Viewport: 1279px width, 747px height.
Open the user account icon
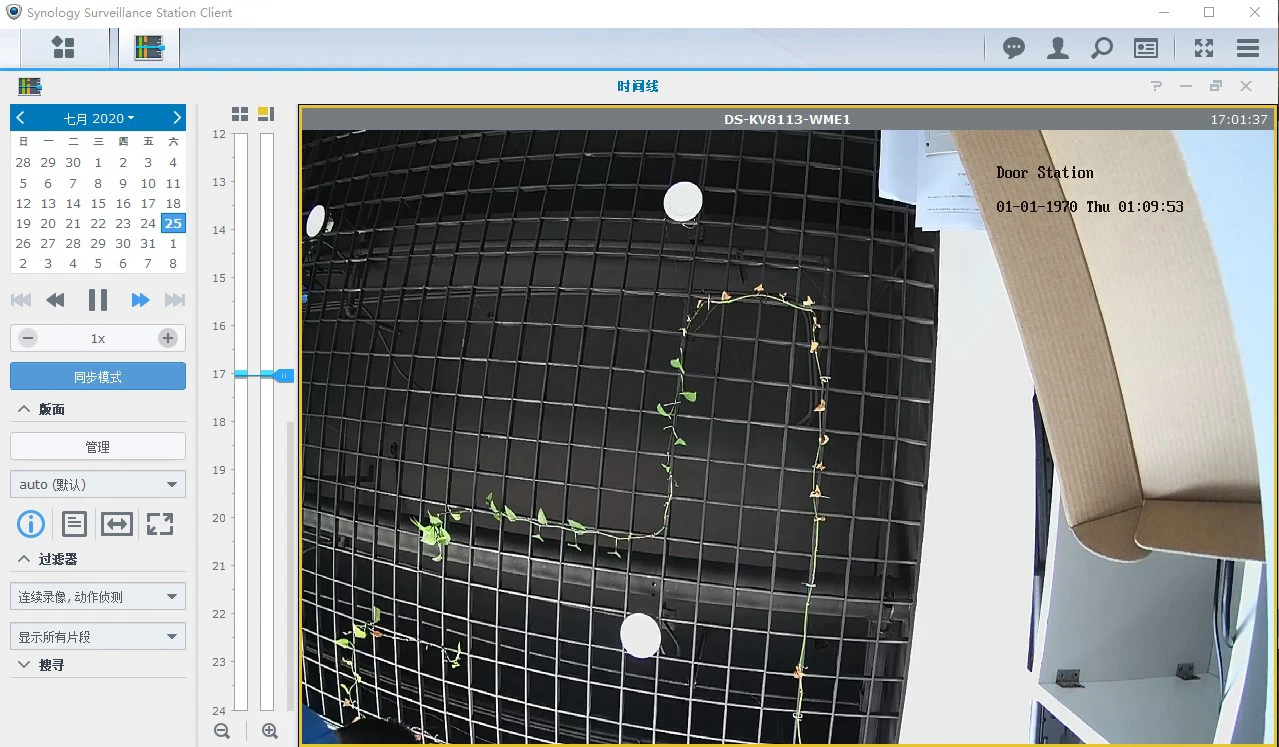(x=1058, y=48)
